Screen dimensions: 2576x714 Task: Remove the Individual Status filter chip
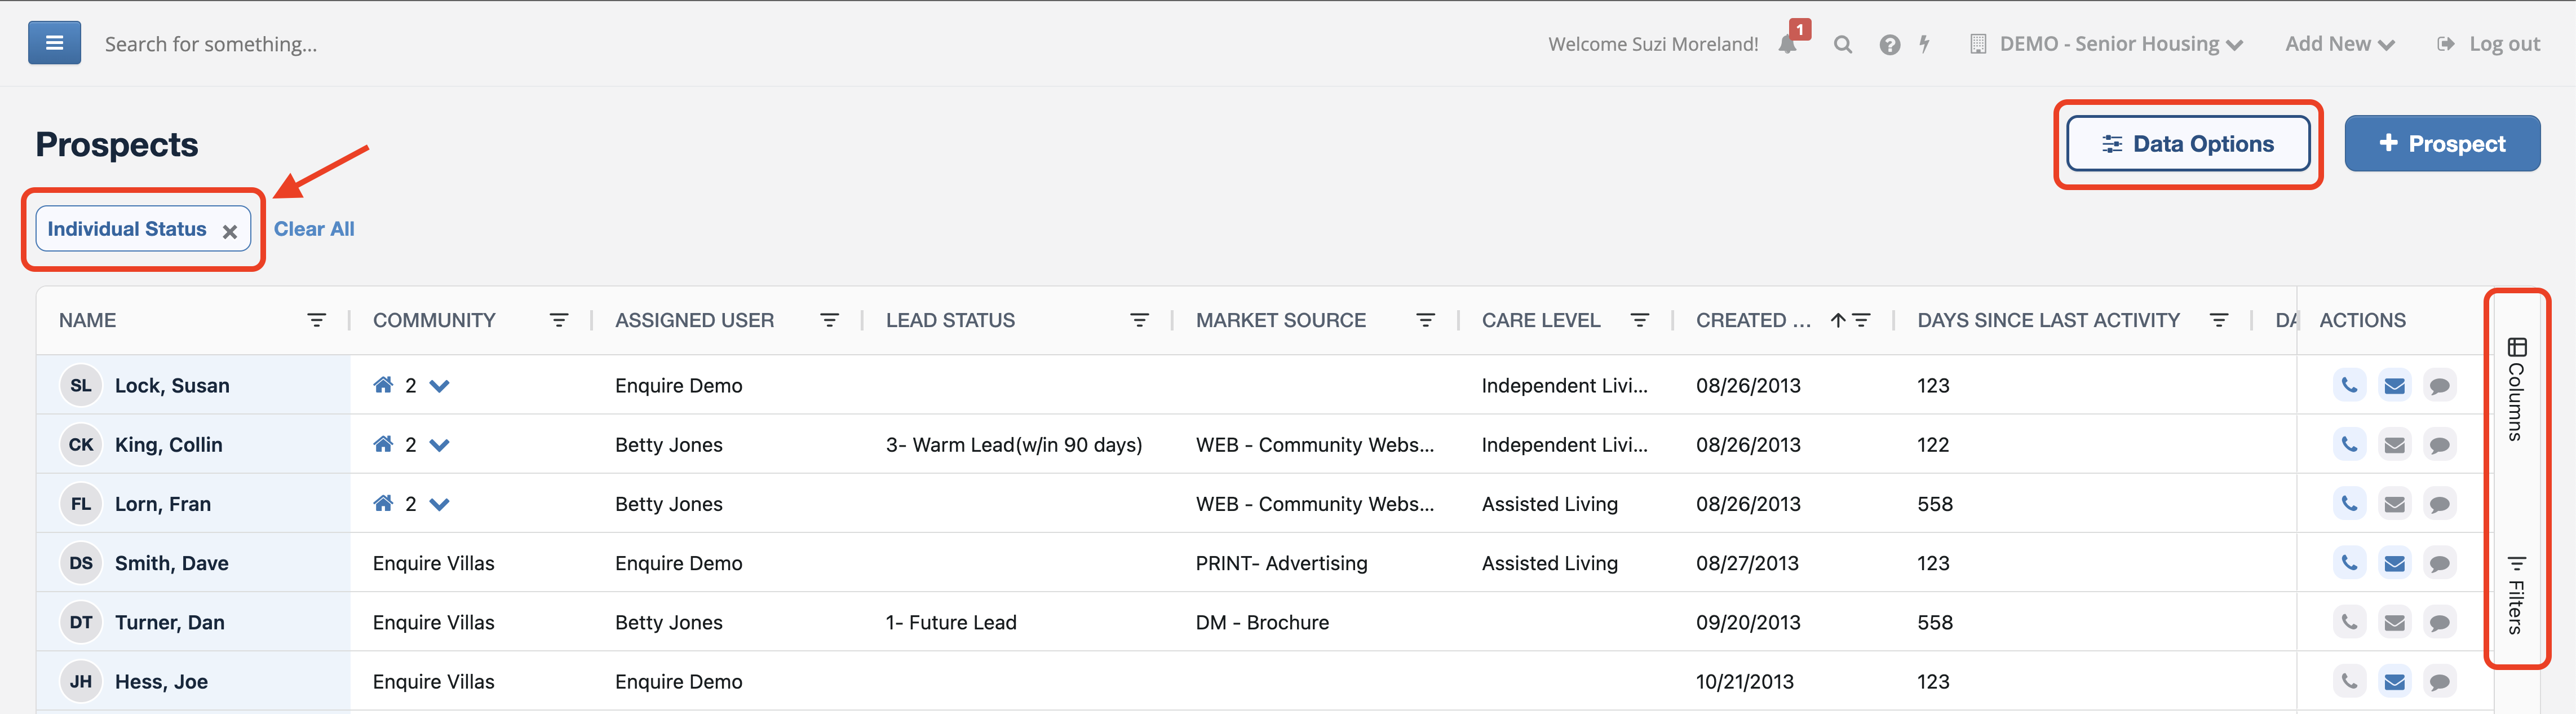[x=230, y=231]
